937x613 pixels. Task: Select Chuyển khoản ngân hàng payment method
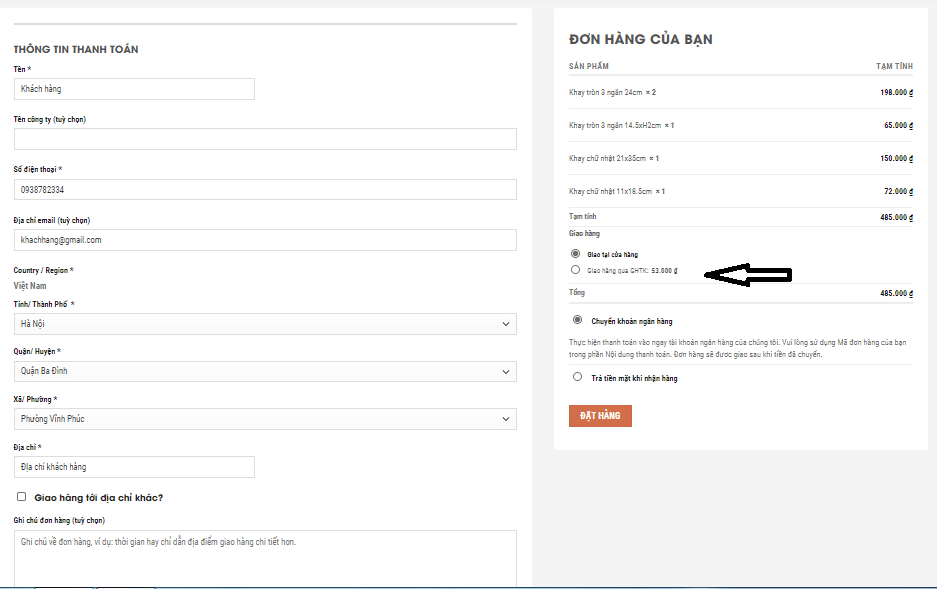(x=577, y=321)
